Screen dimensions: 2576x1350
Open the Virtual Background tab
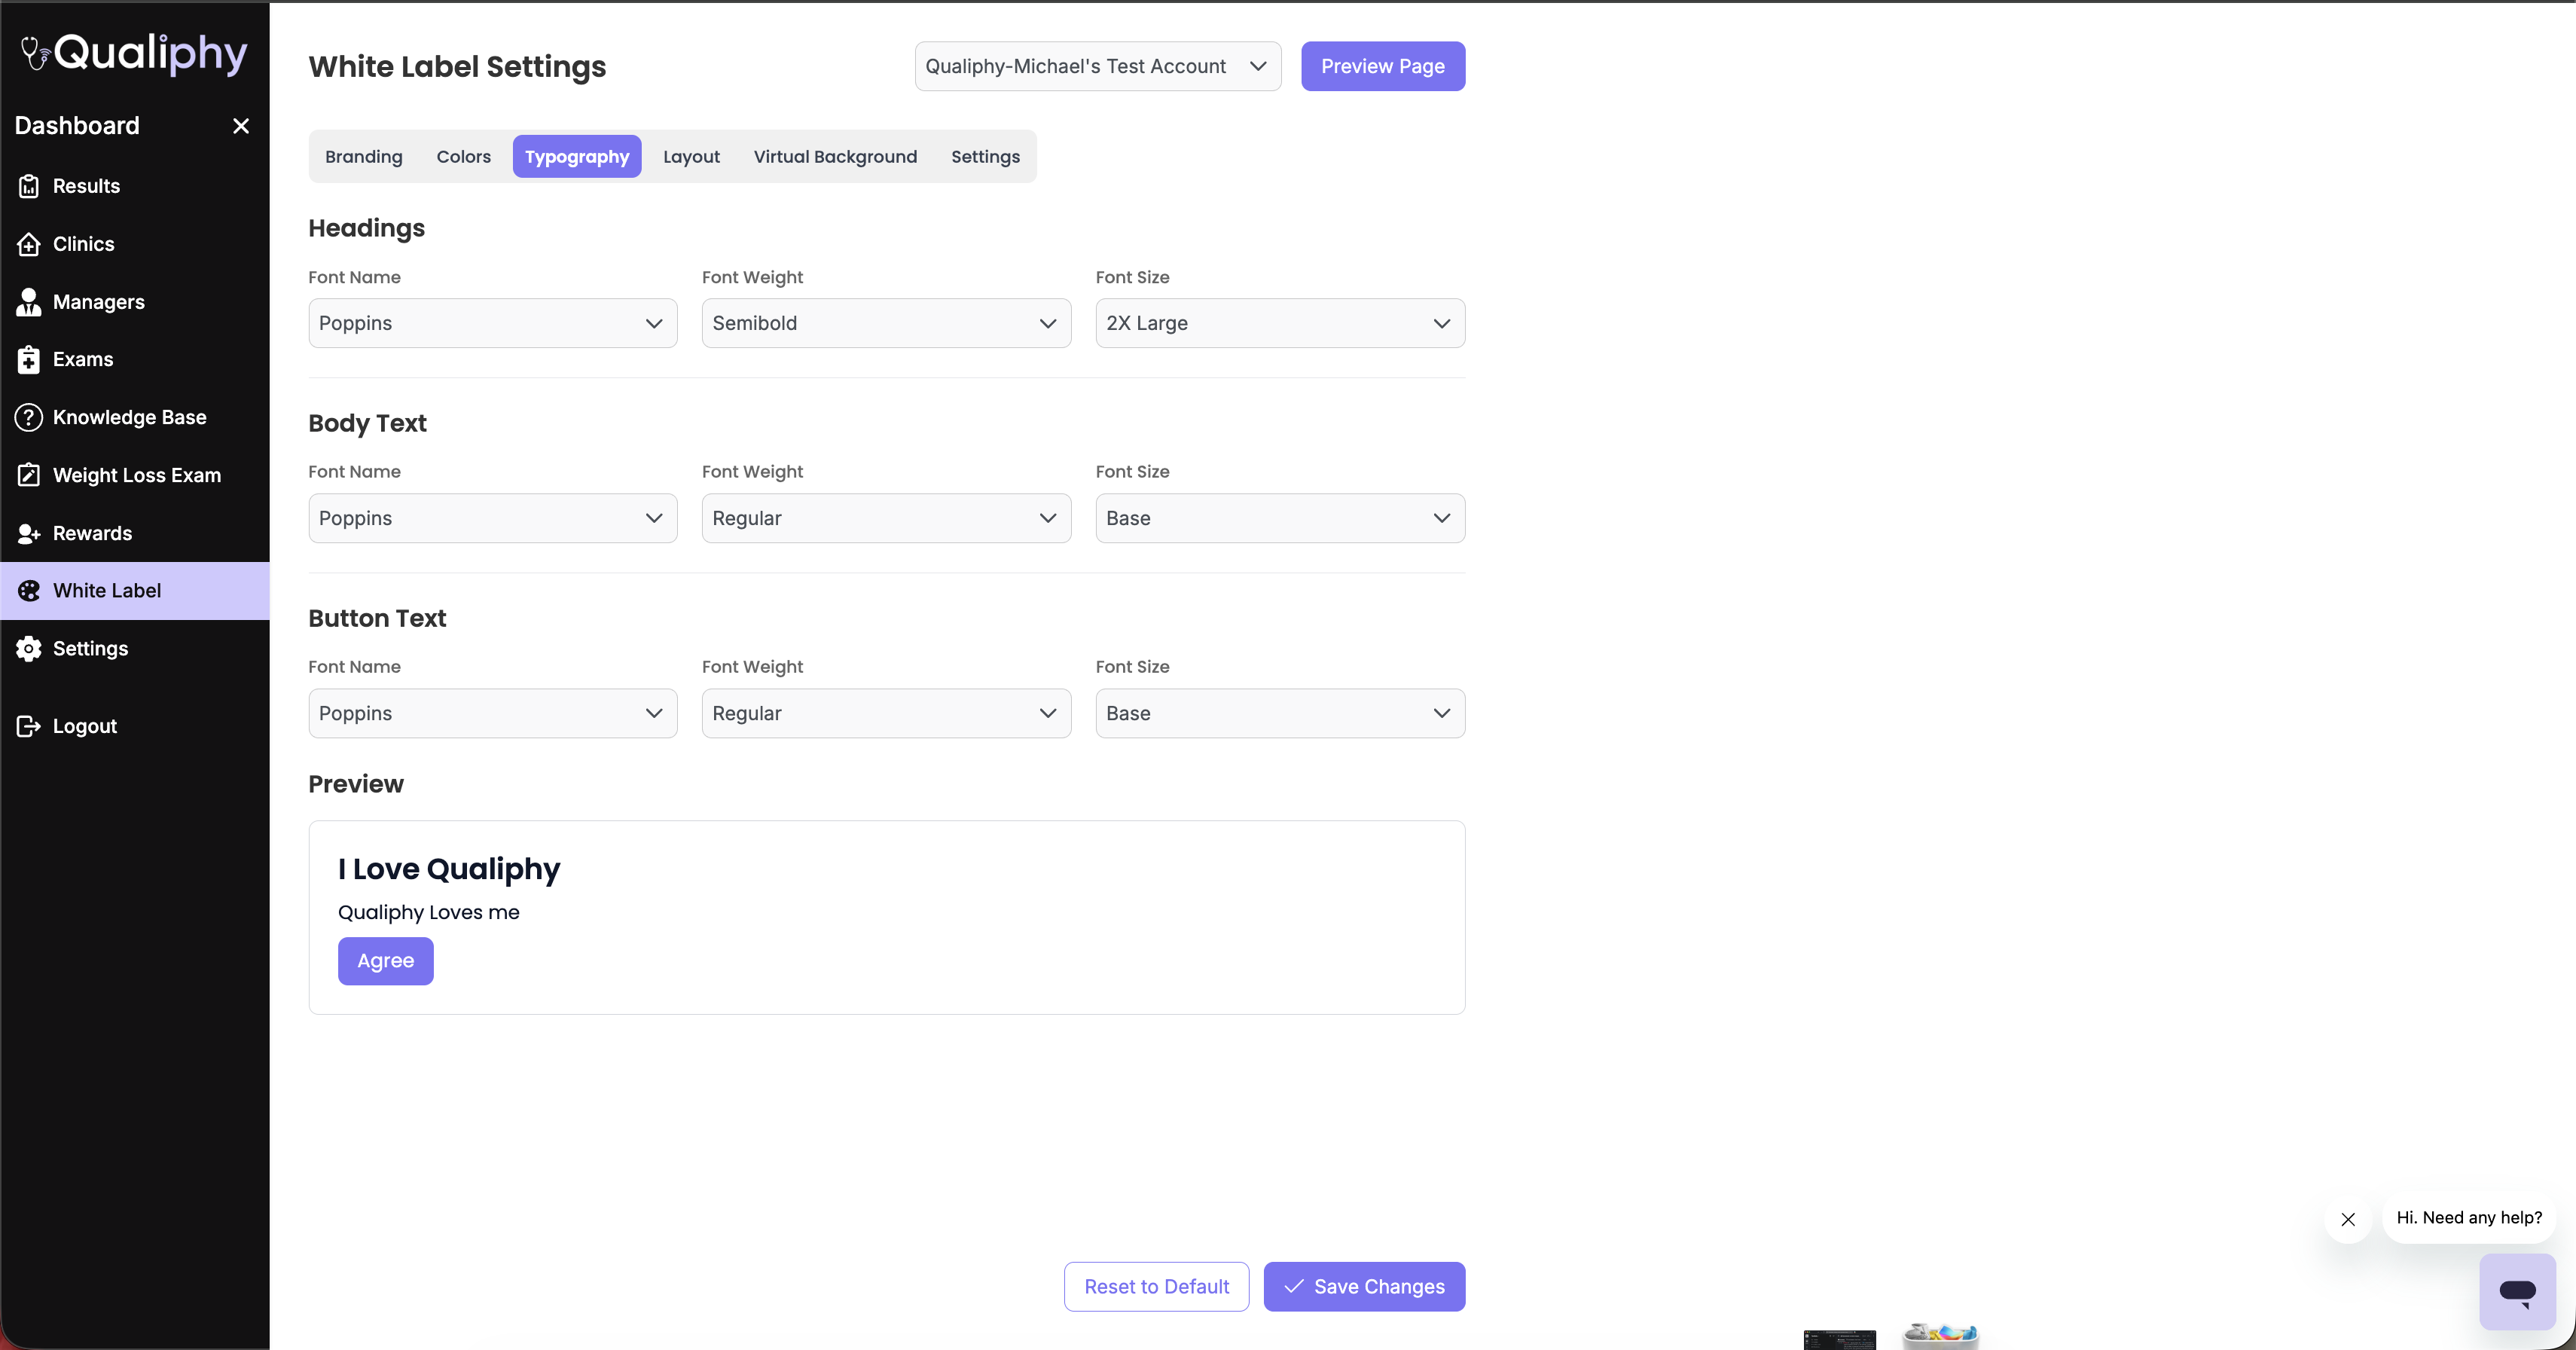pos(835,157)
